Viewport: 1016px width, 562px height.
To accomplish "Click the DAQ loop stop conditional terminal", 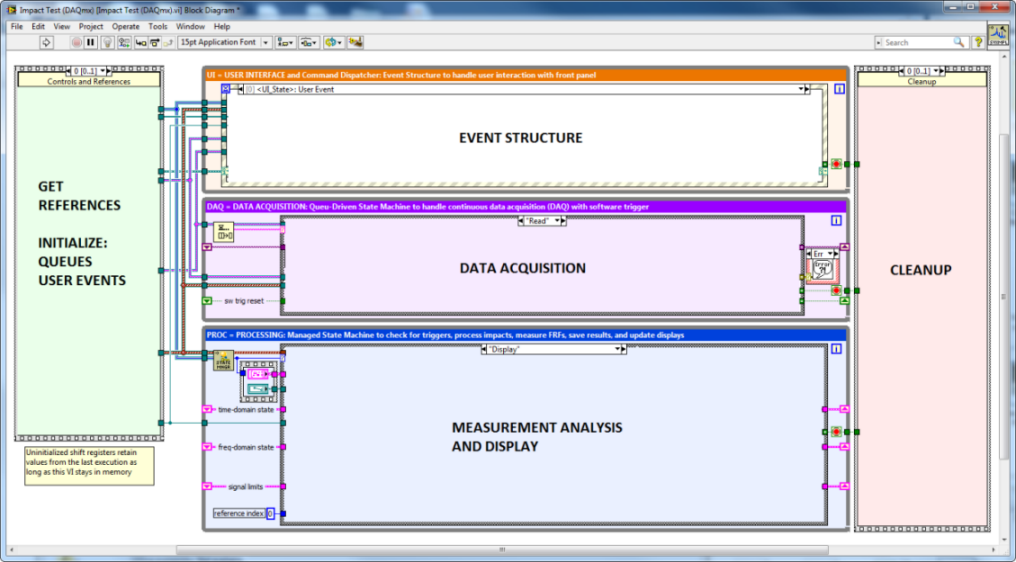I will pos(837,290).
